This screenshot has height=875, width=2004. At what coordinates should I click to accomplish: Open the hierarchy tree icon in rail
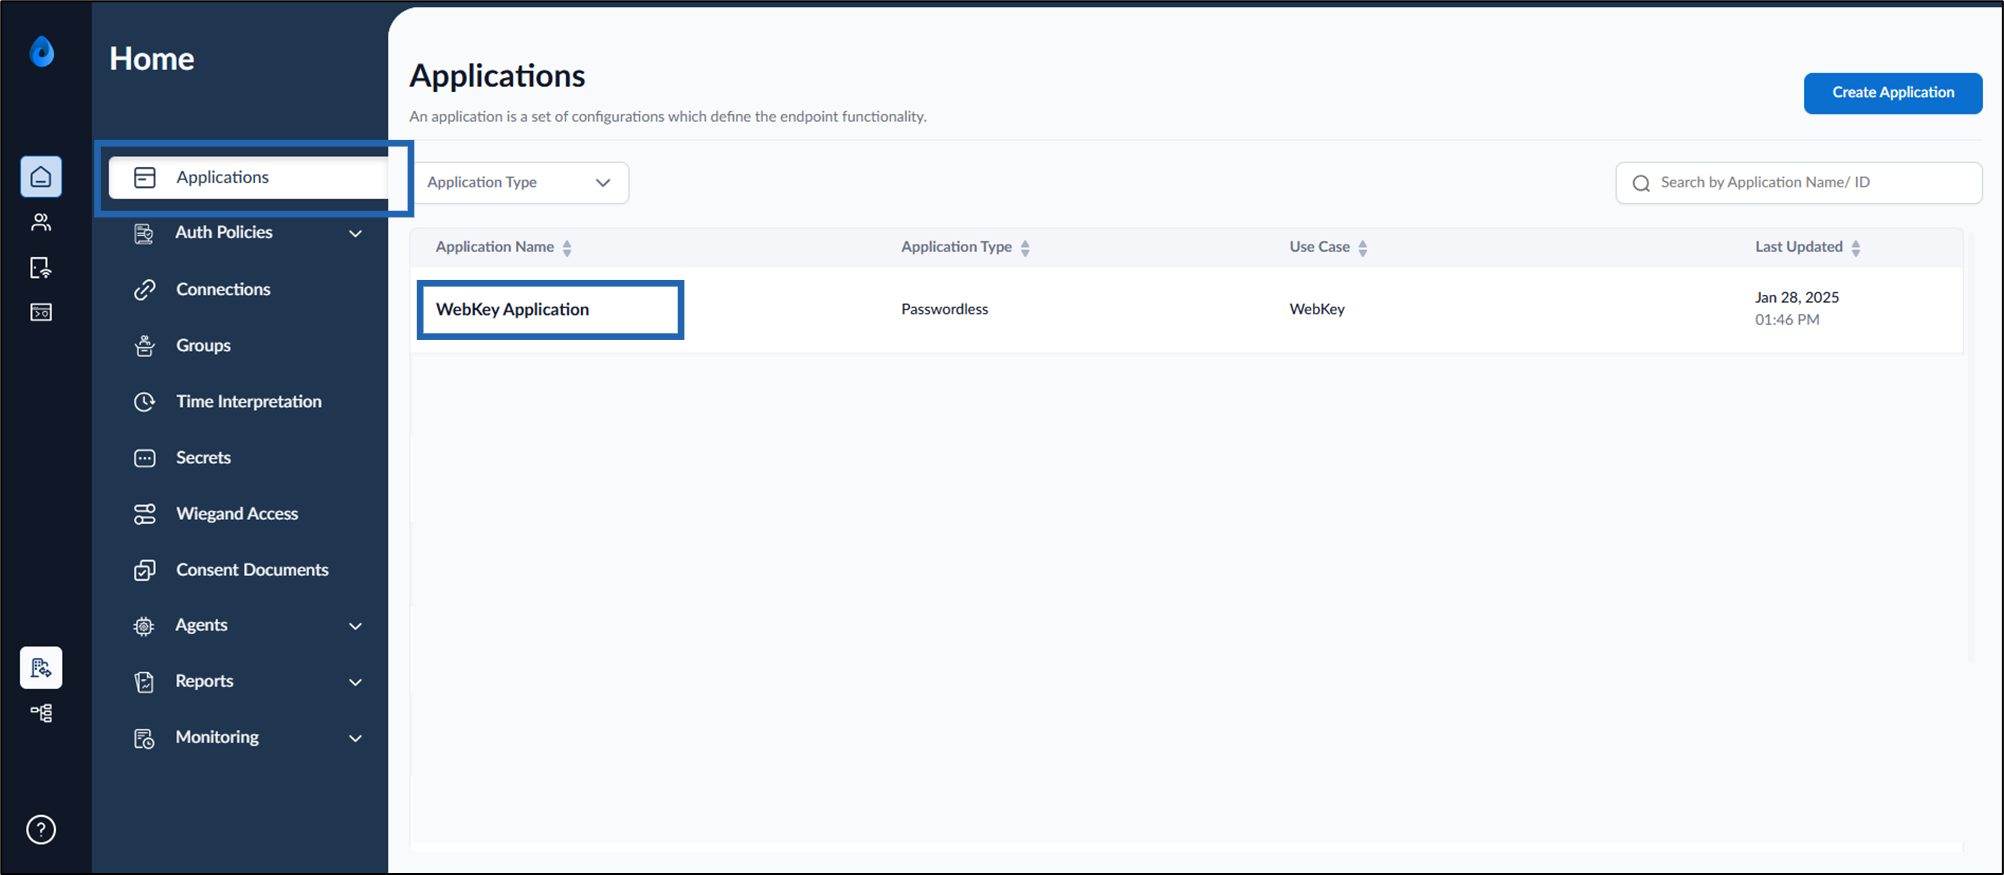click(41, 713)
